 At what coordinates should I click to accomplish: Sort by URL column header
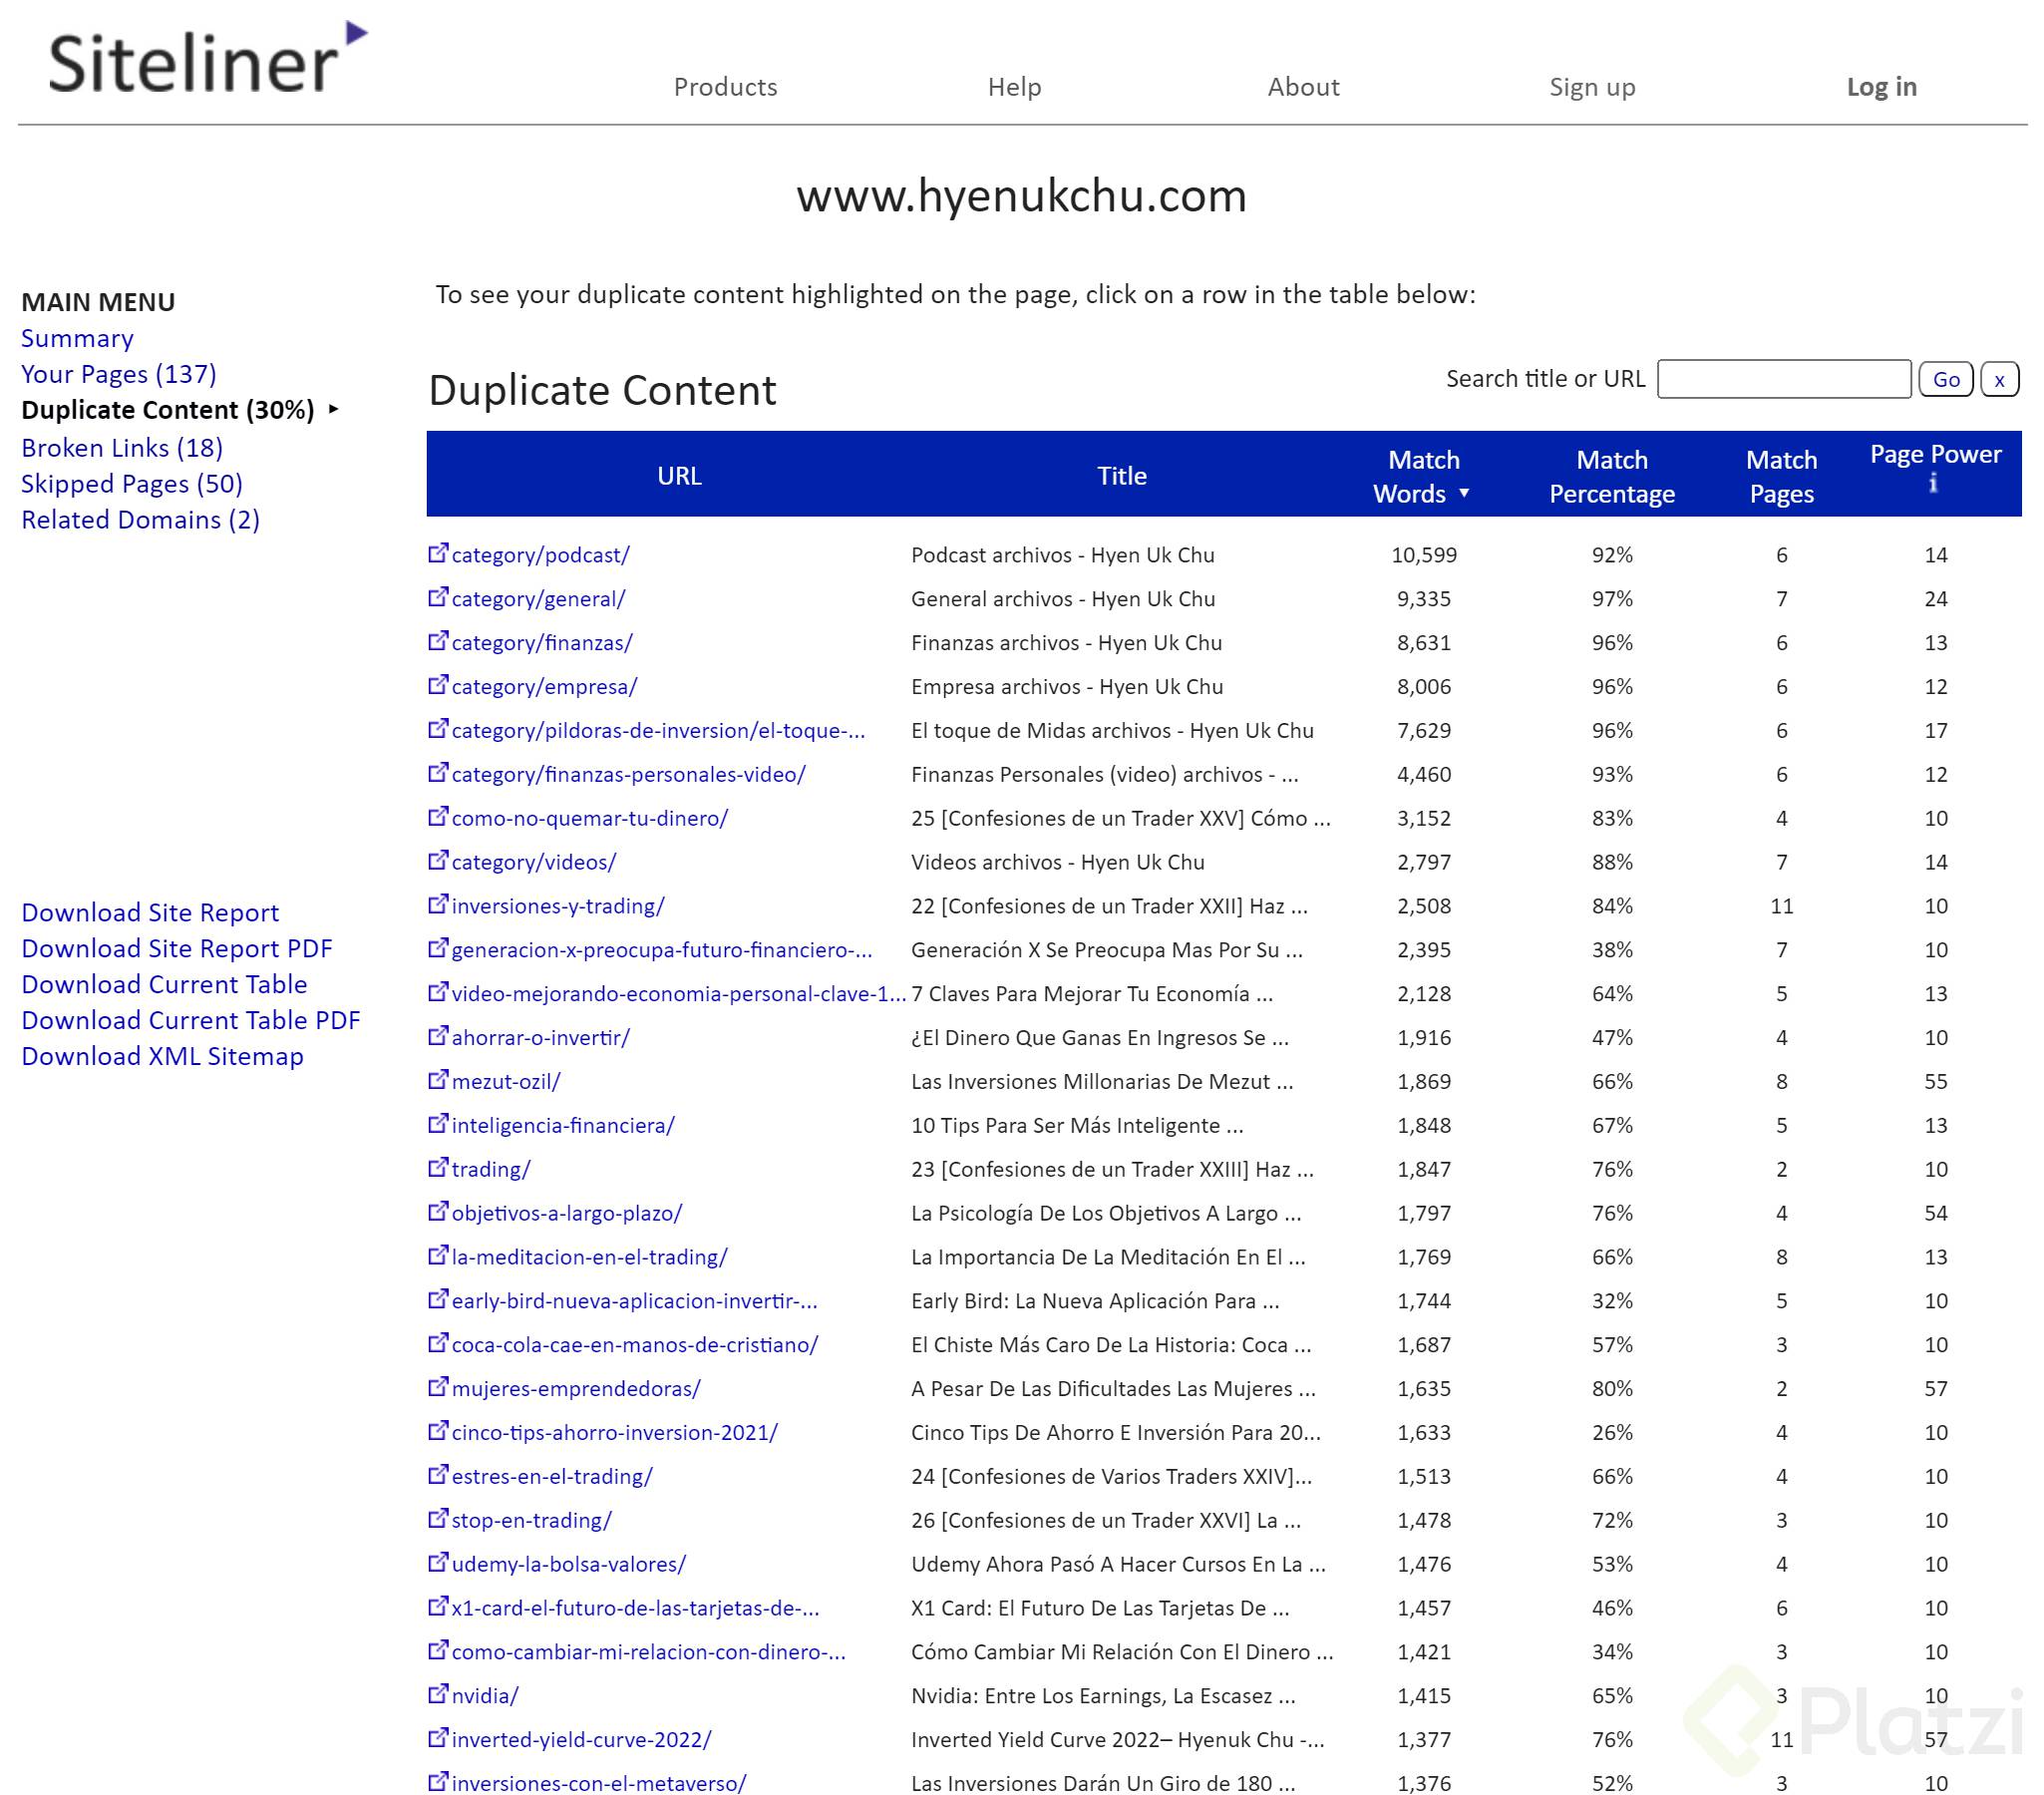679,476
